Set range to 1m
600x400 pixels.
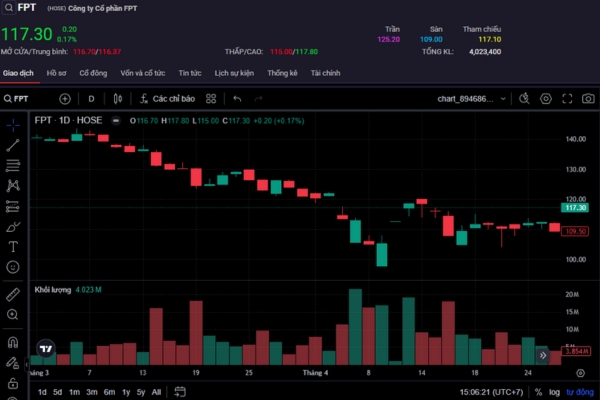point(74,392)
